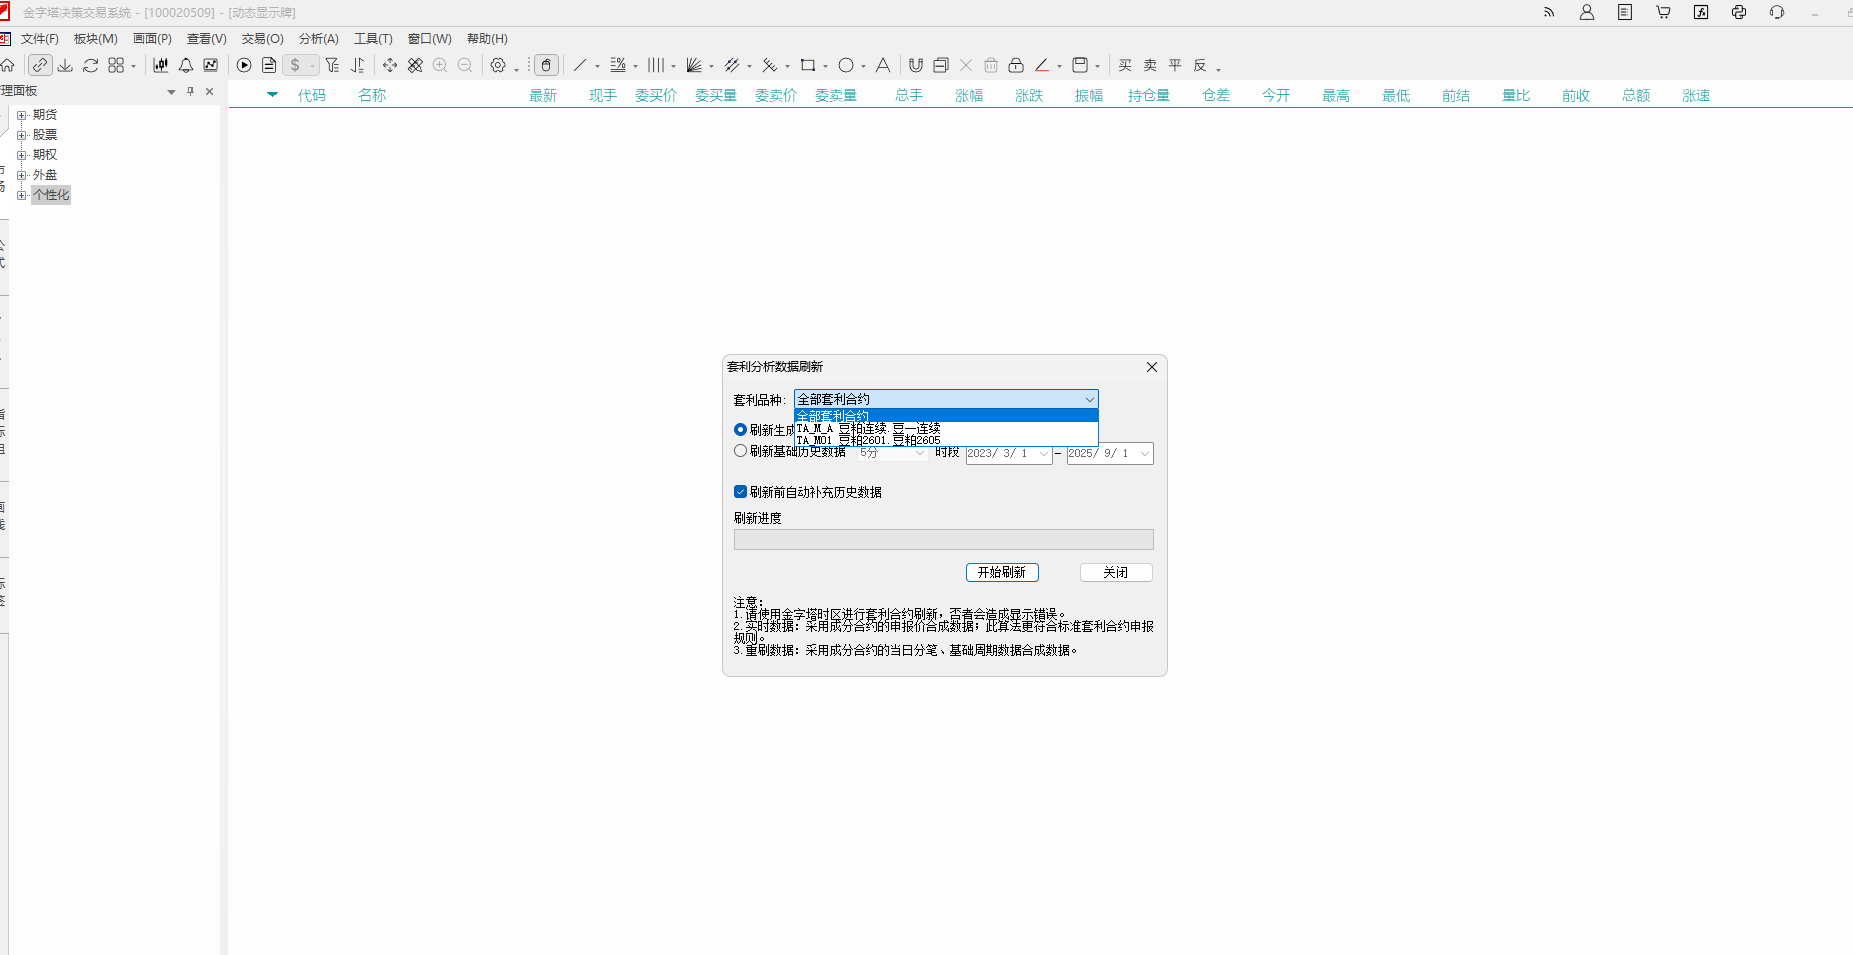Click the magnet snap icon
1853x955 pixels.
click(x=915, y=65)
